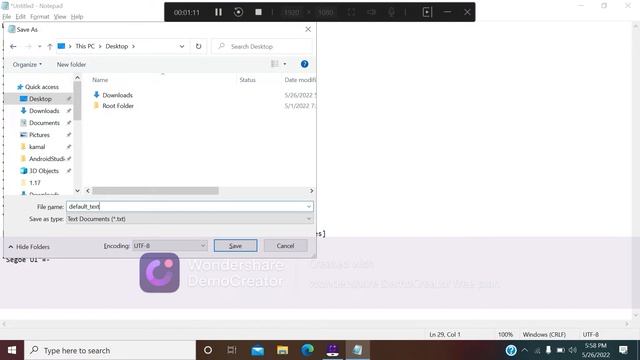Expand the File name dropdown
The image size is (640, 360).
(309, 207)
